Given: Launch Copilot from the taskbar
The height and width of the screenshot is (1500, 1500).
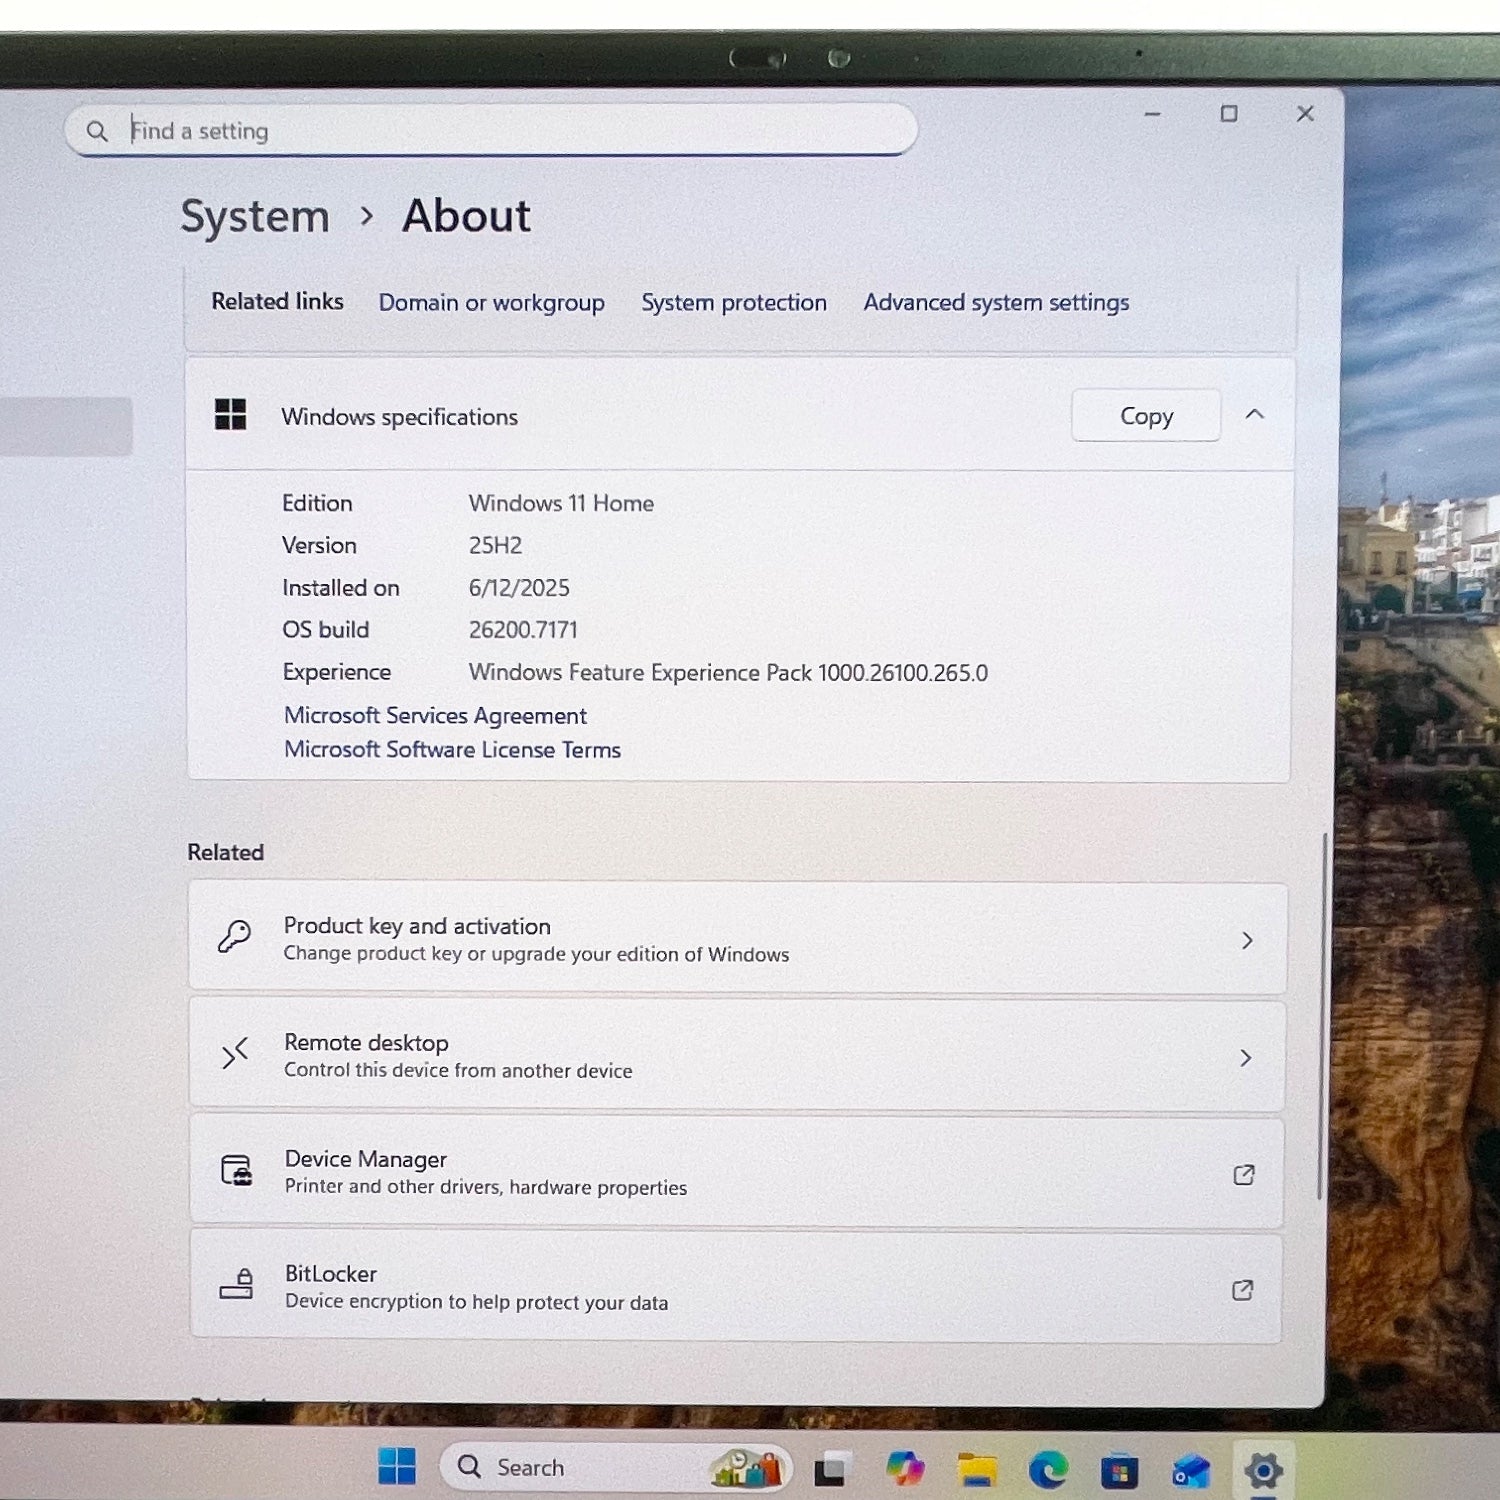Looking at the screenshot, I should (905, 1469).
